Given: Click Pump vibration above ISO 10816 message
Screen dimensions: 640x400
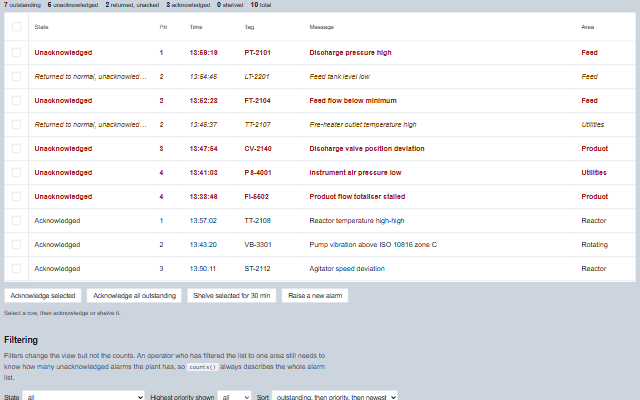Looking at the screenshot, I should (x=373, y=244).
